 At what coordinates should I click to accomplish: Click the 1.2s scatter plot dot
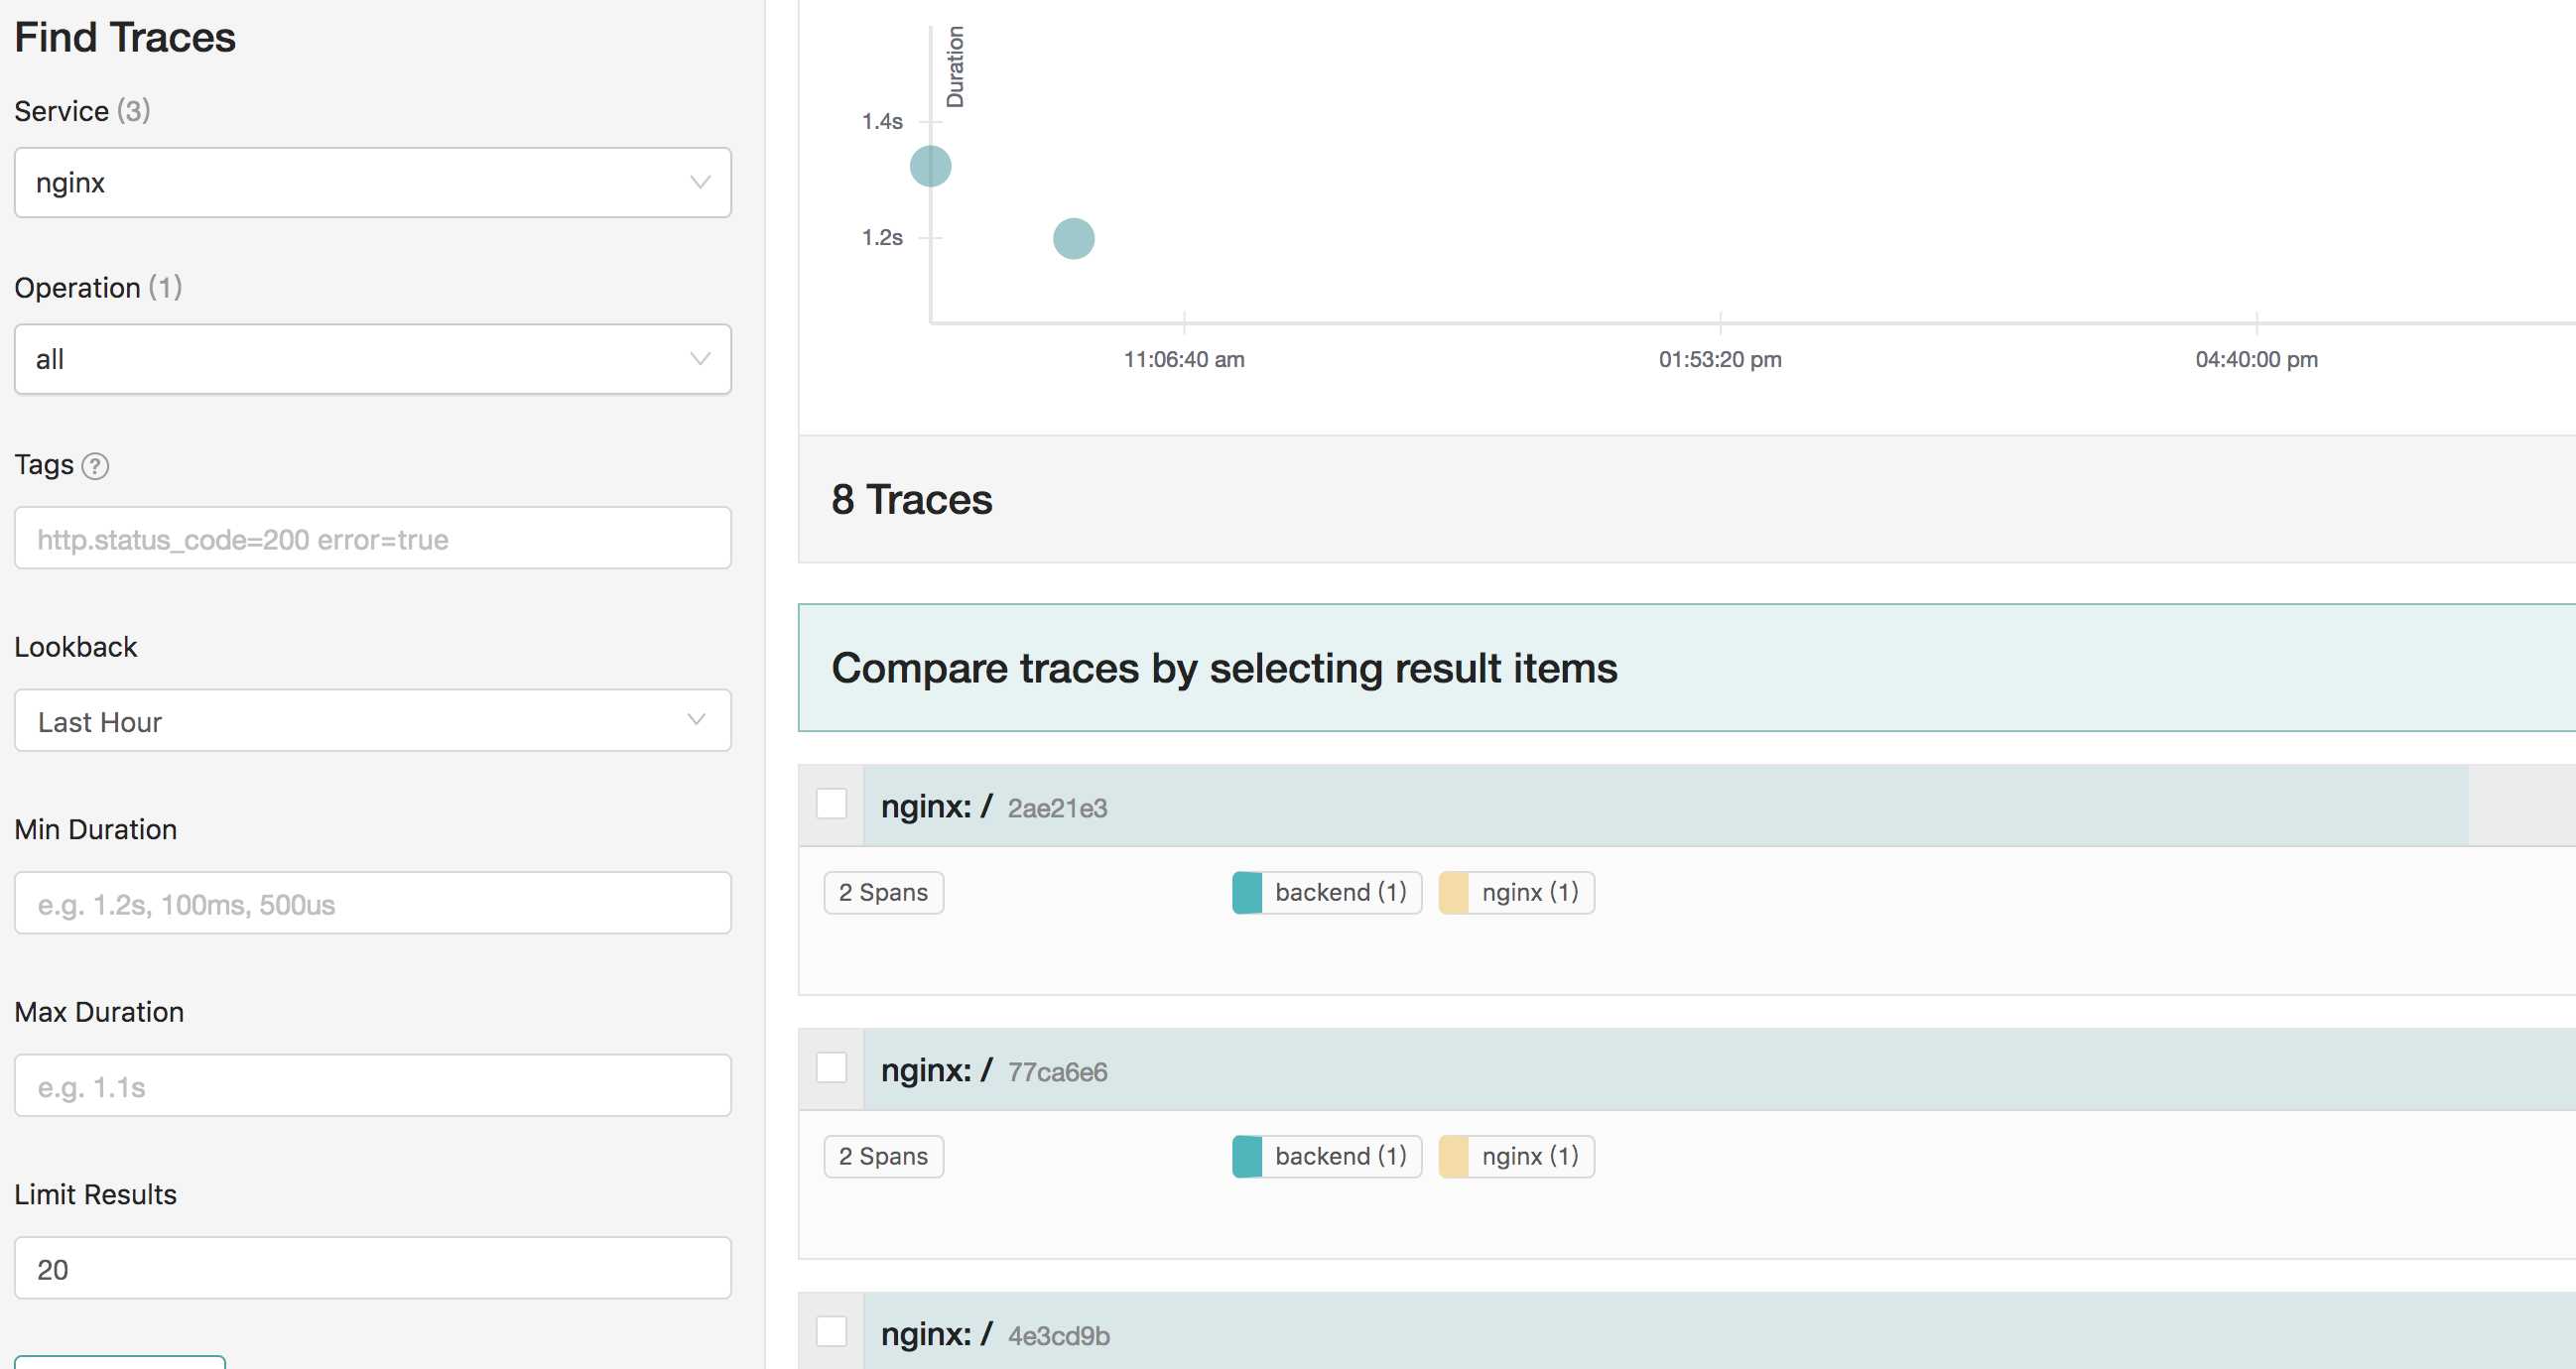[x=1073, y=239]
